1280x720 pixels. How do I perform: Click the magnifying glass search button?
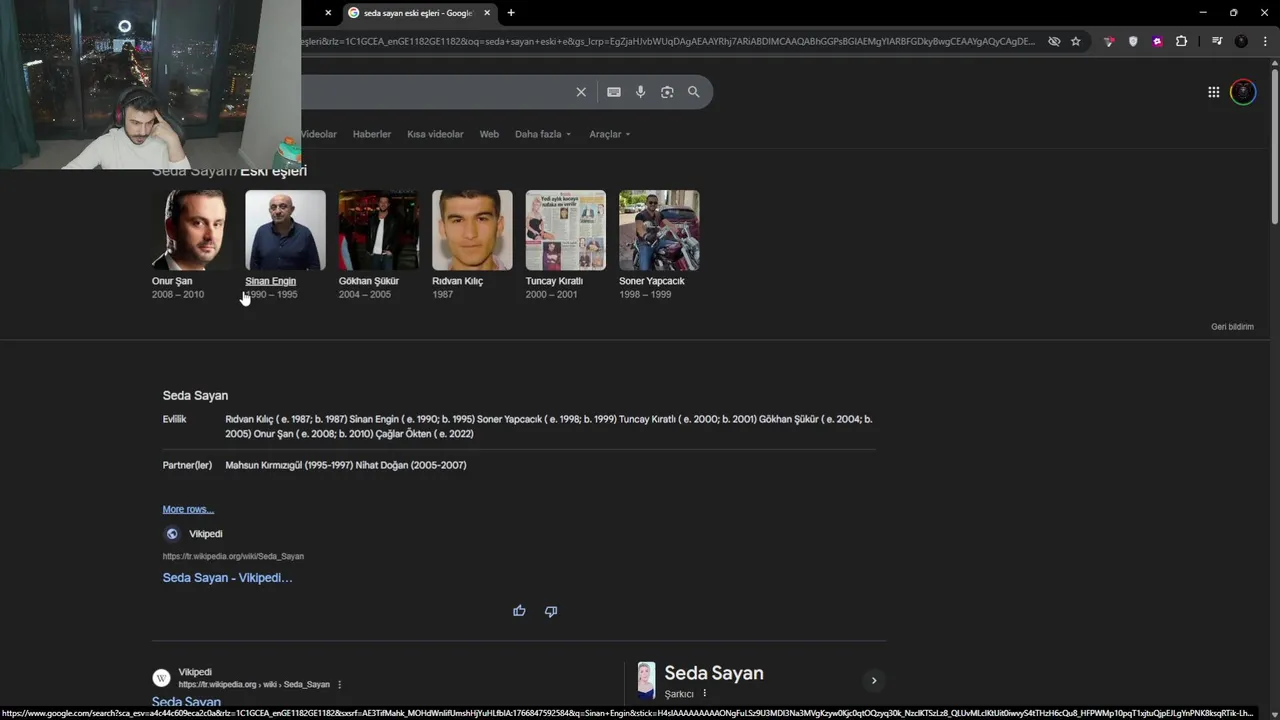(694, 92)
